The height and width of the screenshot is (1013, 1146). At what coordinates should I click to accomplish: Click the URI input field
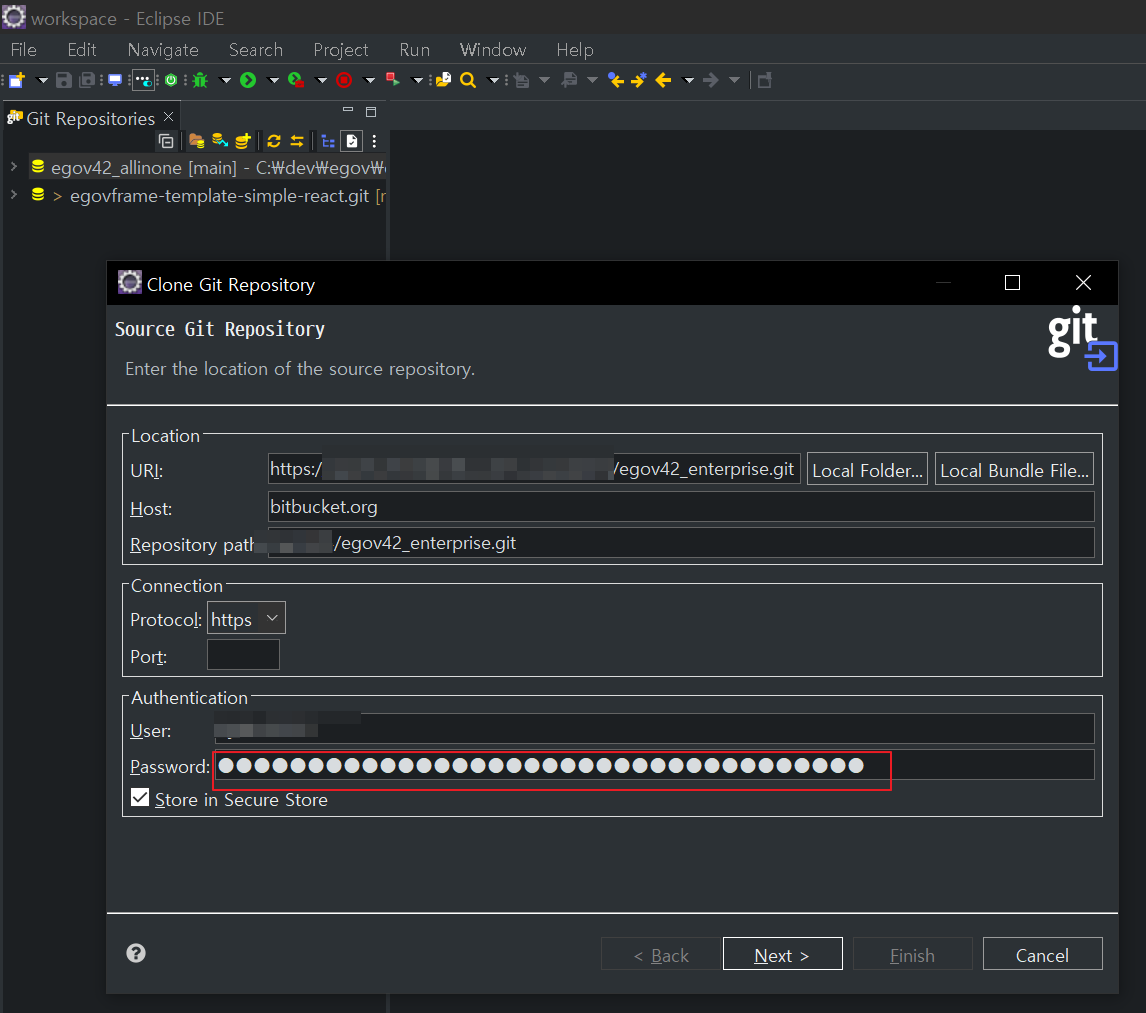point(534,468)
